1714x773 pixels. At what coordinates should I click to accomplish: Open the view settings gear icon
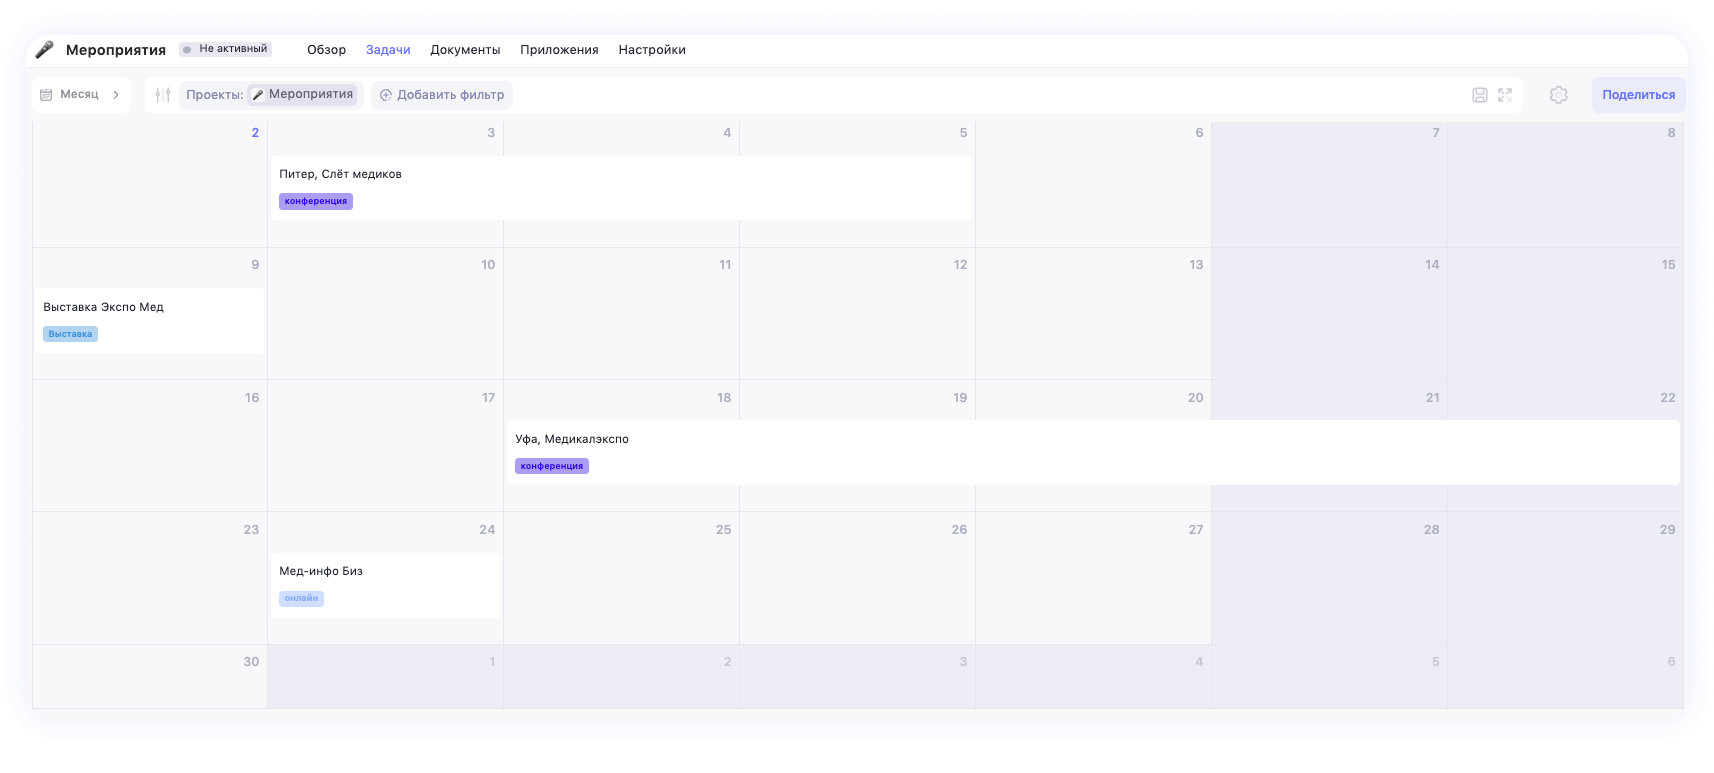(x=1558, y=95)
